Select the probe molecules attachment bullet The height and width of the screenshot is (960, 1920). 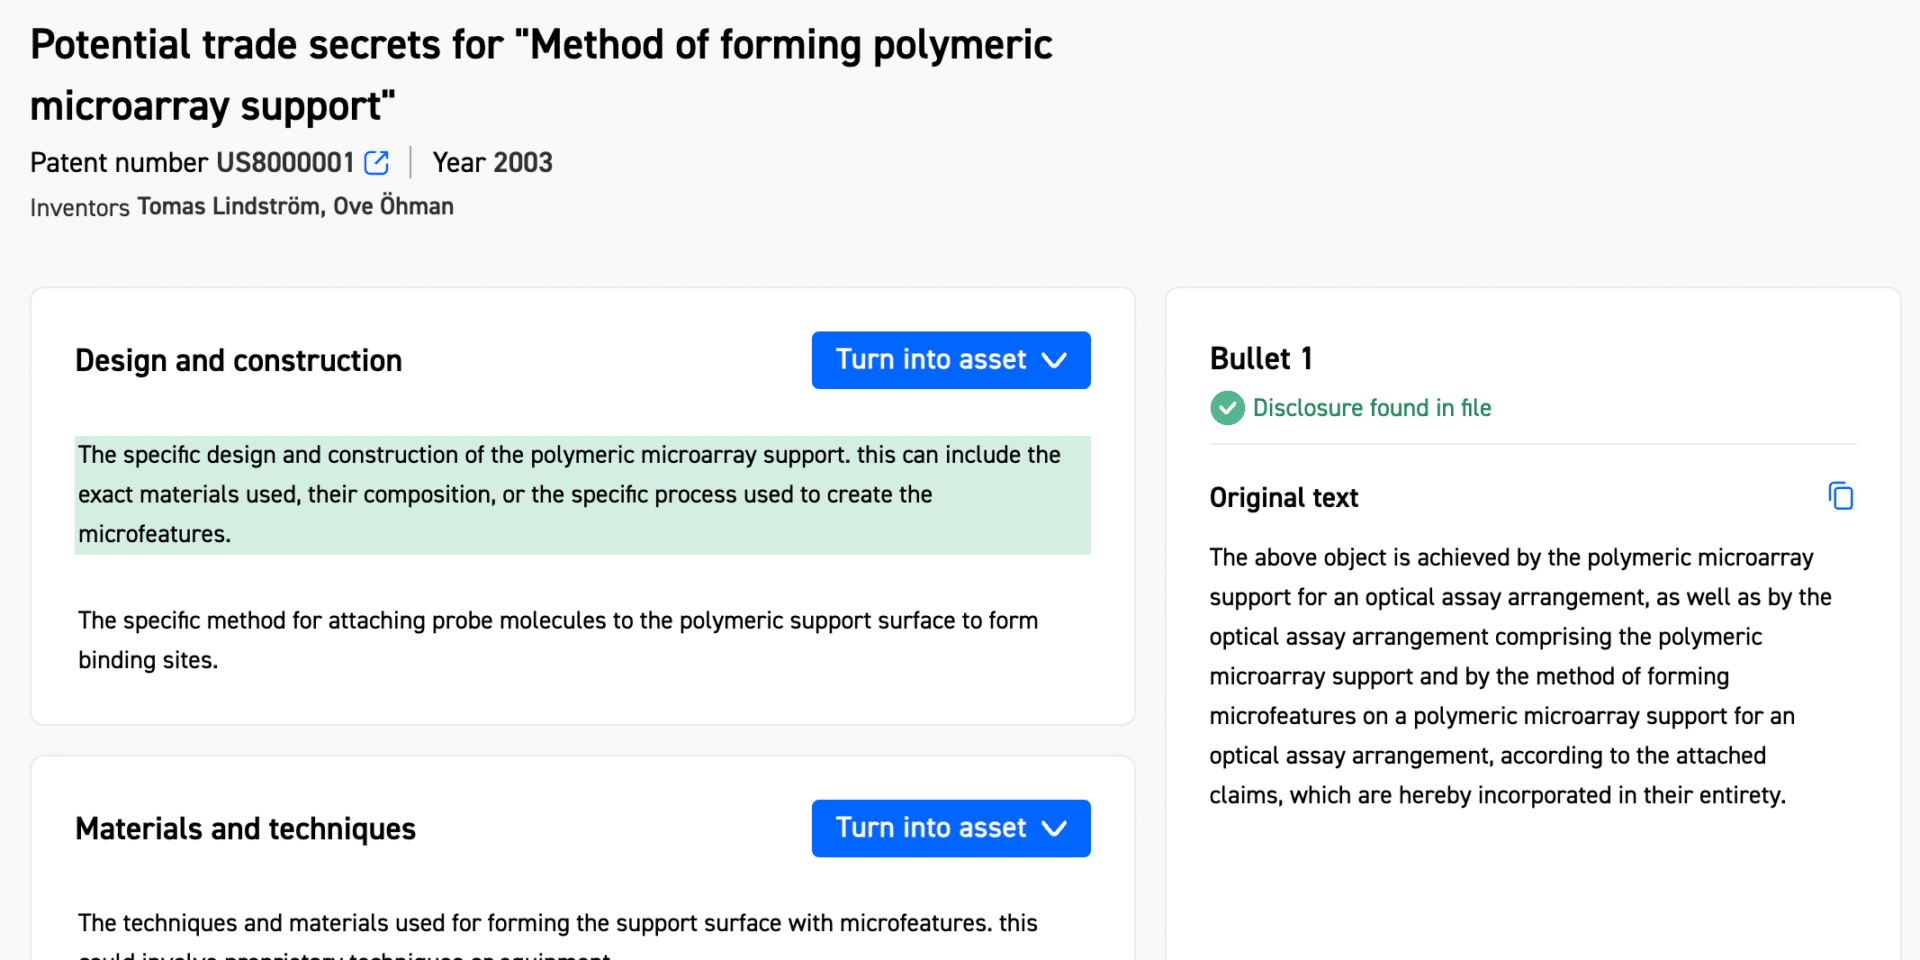coord(558,640)
